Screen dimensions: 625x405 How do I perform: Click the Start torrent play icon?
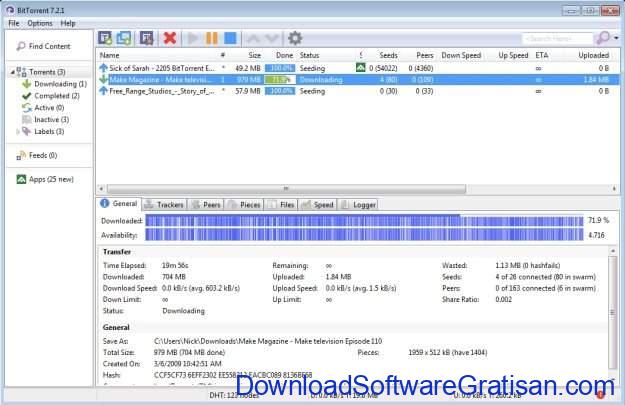coord(193,38)
